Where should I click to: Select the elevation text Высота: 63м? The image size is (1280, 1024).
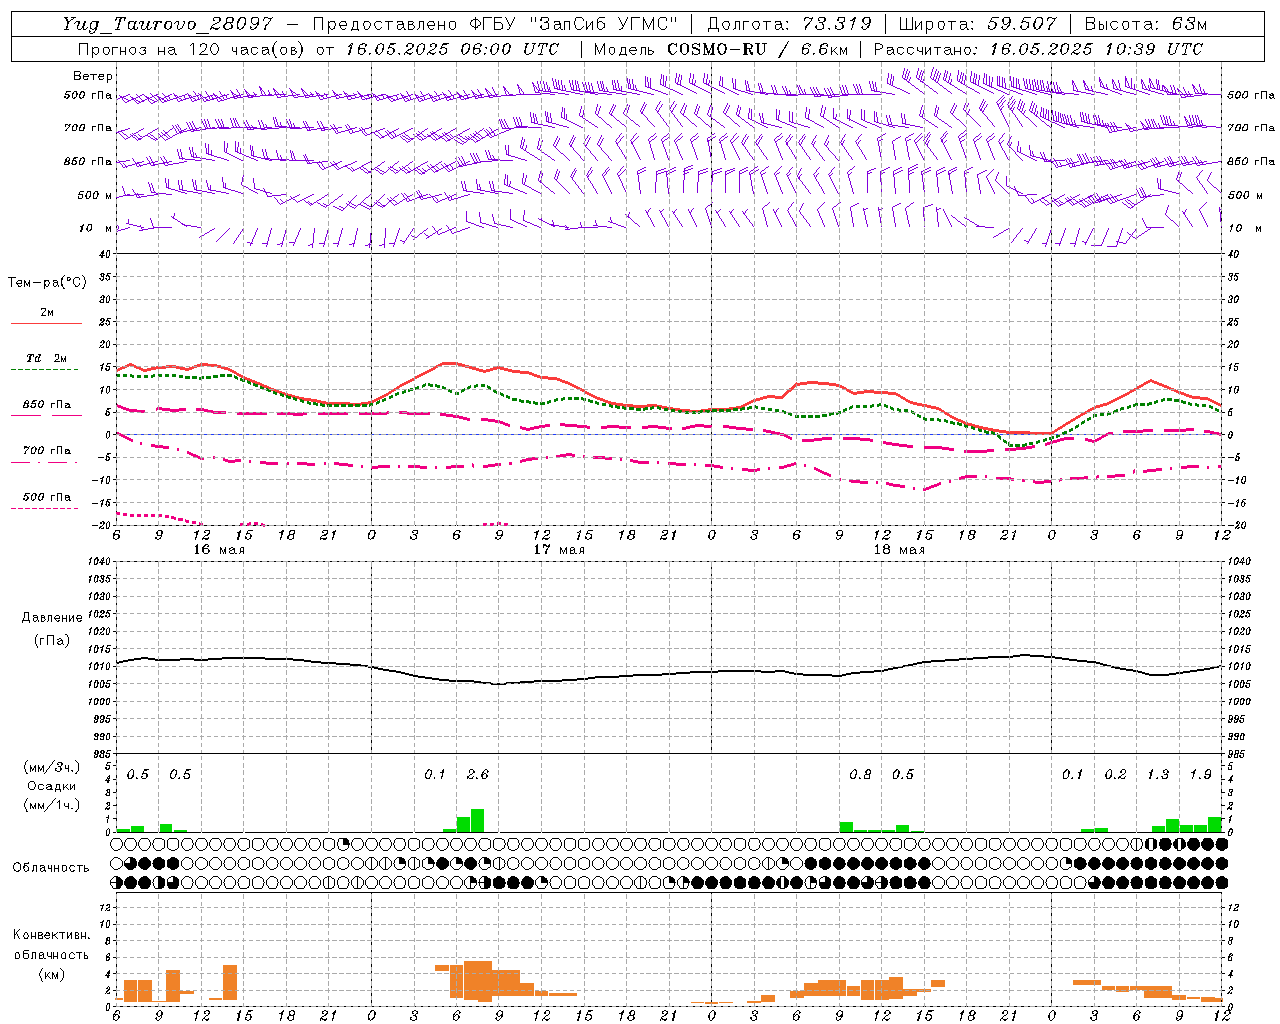click(x=1145, y=24)
